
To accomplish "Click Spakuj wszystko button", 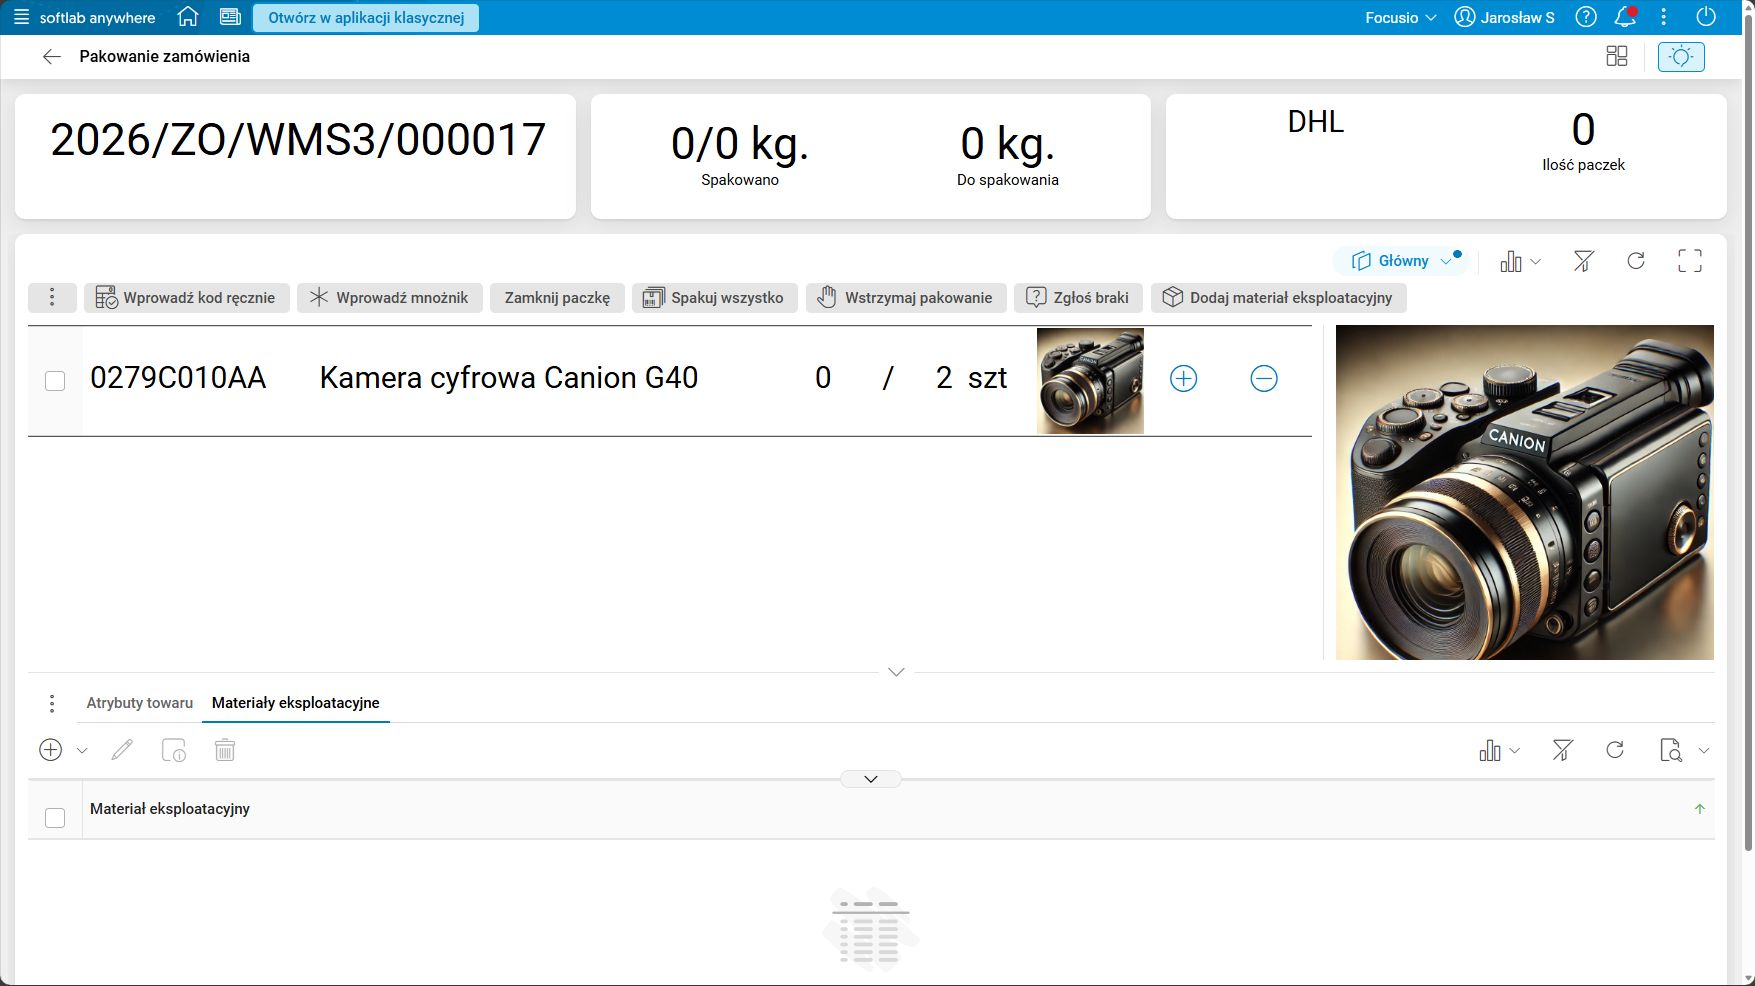I will click(715, 298).
